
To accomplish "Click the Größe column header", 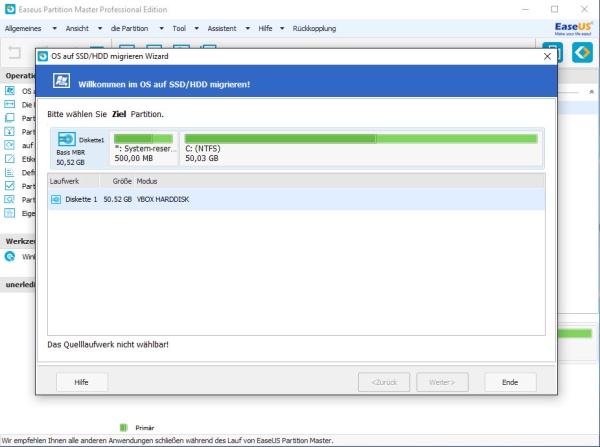I will pyautogui.click(x=116, y=181).
